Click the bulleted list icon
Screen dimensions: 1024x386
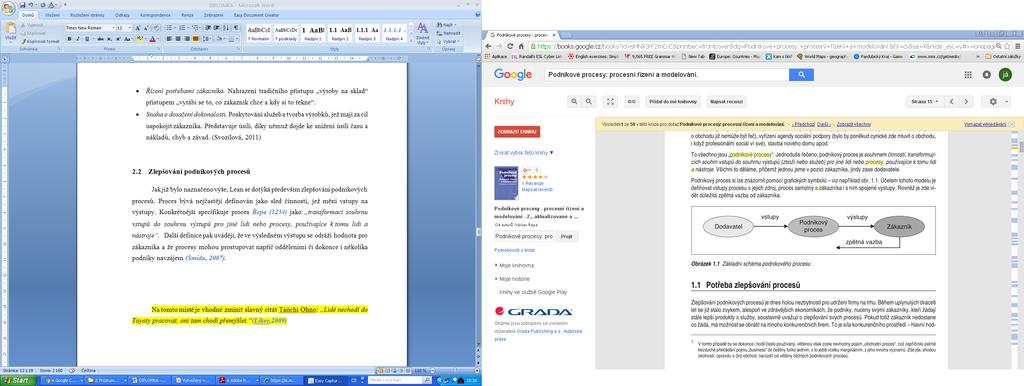pyautogui.click(x=169, y=28)
